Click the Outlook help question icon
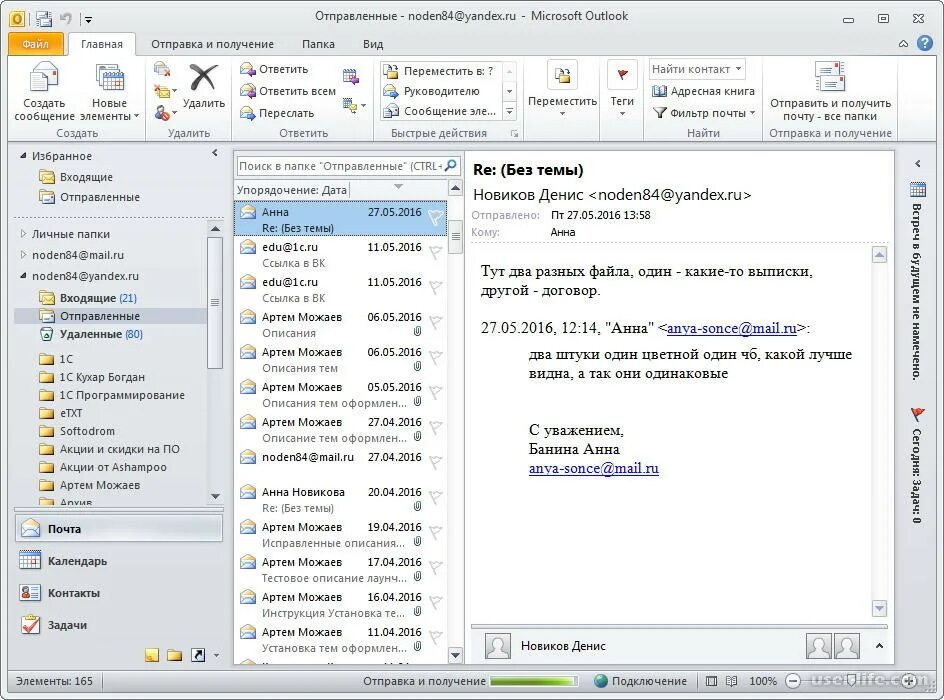This screenshot has width=944, height=700. tap(925, 43)
